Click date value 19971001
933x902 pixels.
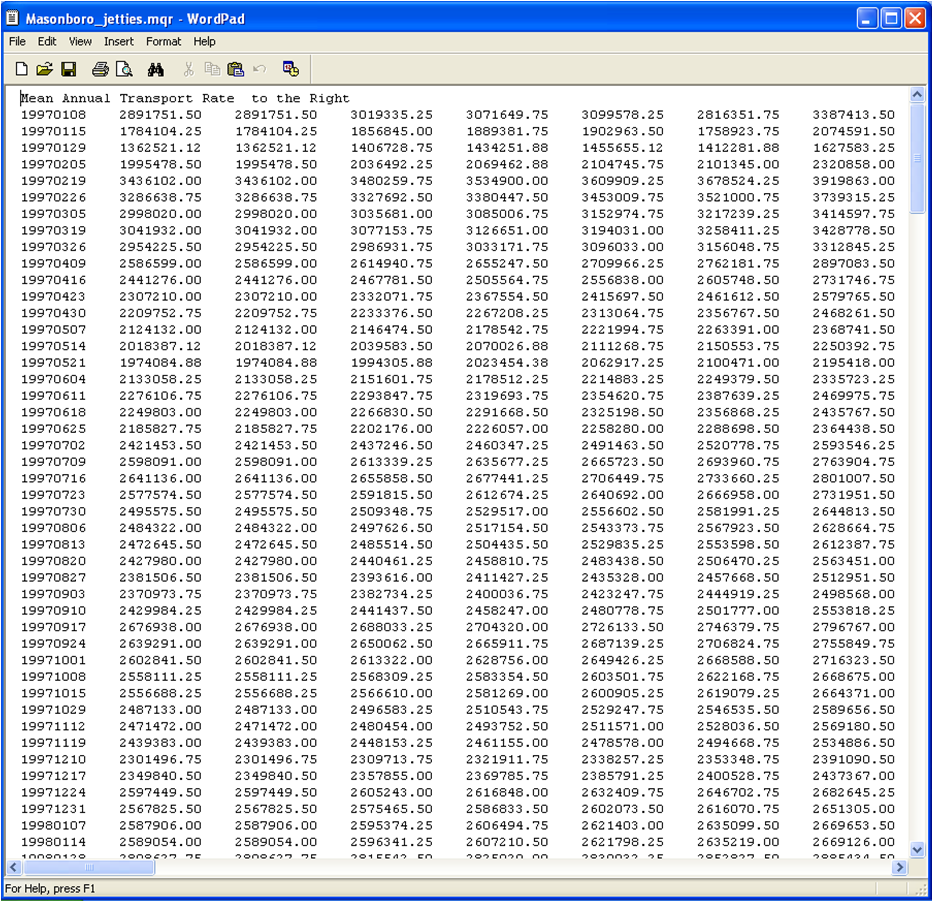[54, 660]
